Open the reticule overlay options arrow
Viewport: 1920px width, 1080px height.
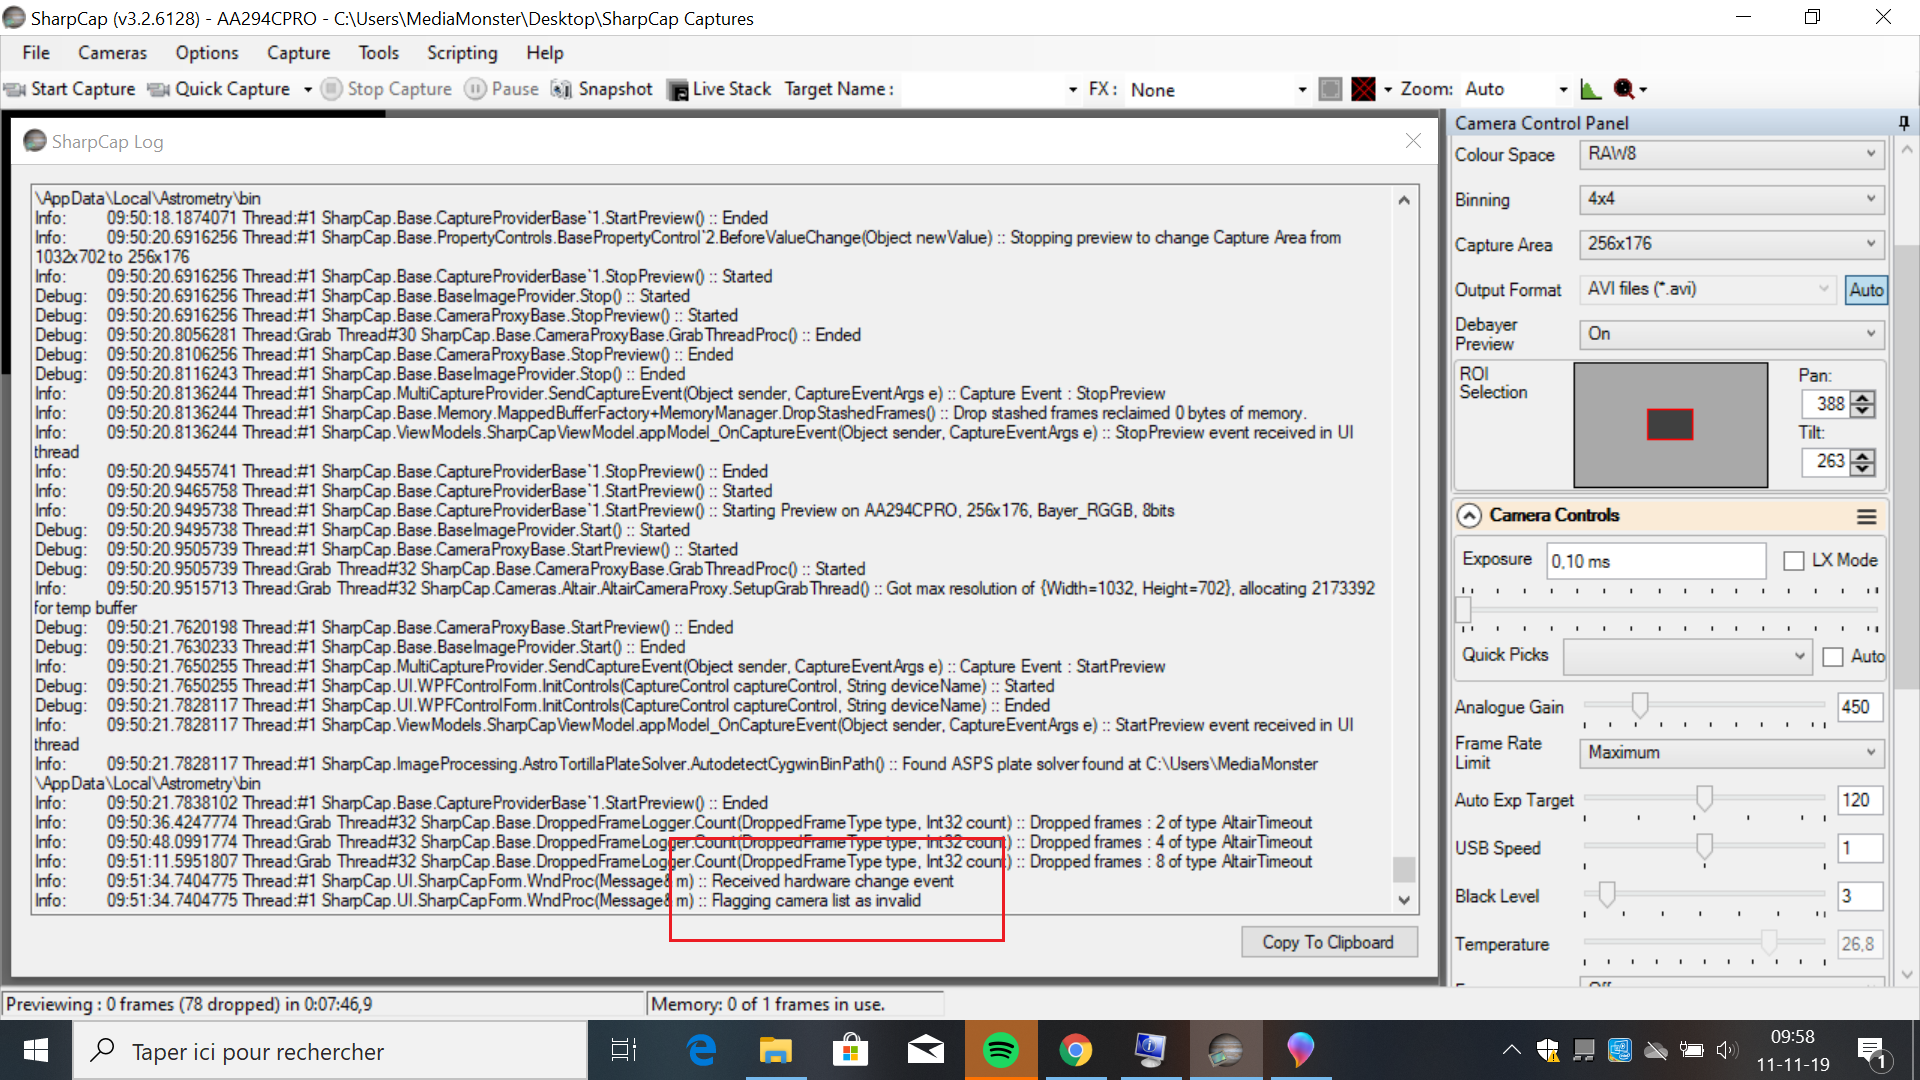click(x=1387, y=90)
